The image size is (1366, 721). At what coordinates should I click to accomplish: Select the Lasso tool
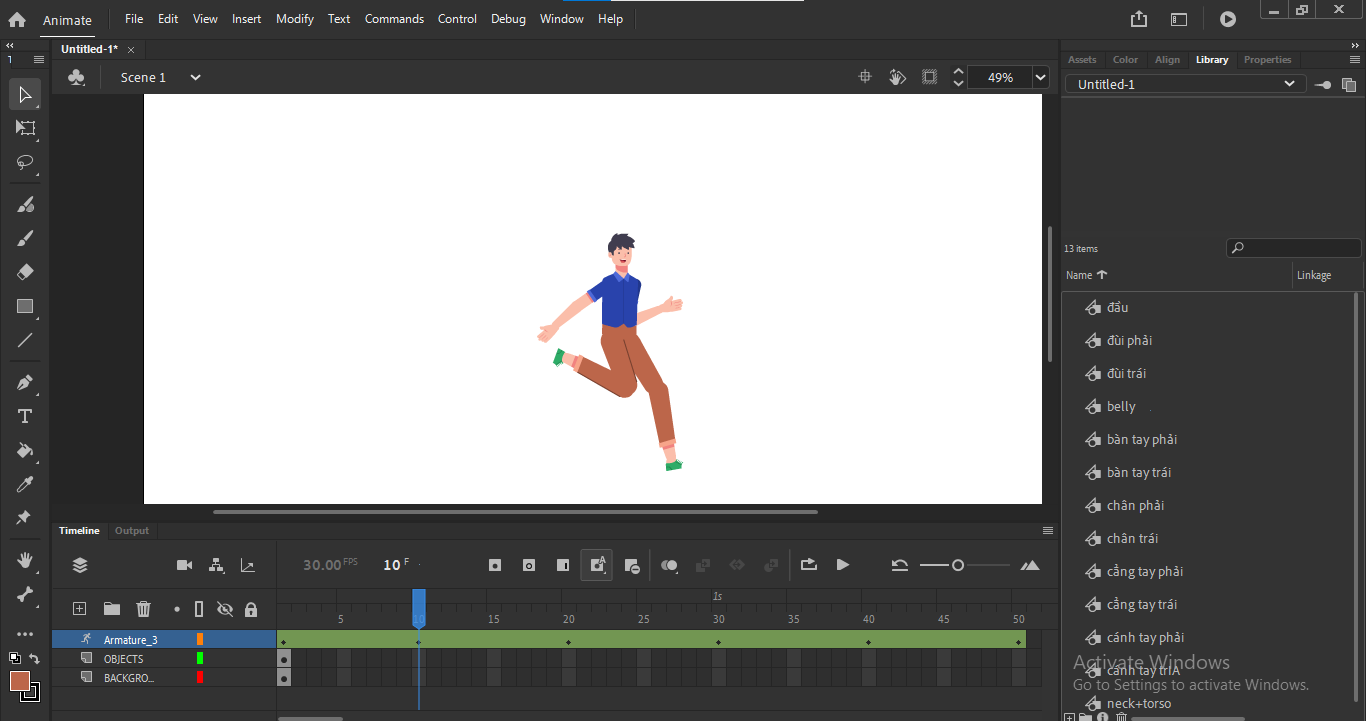click(x=25, y=162)
